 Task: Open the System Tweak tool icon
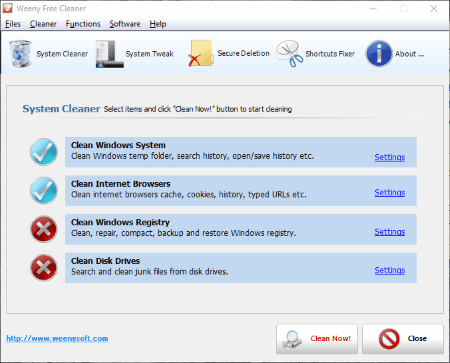click(x=110, y=54)
